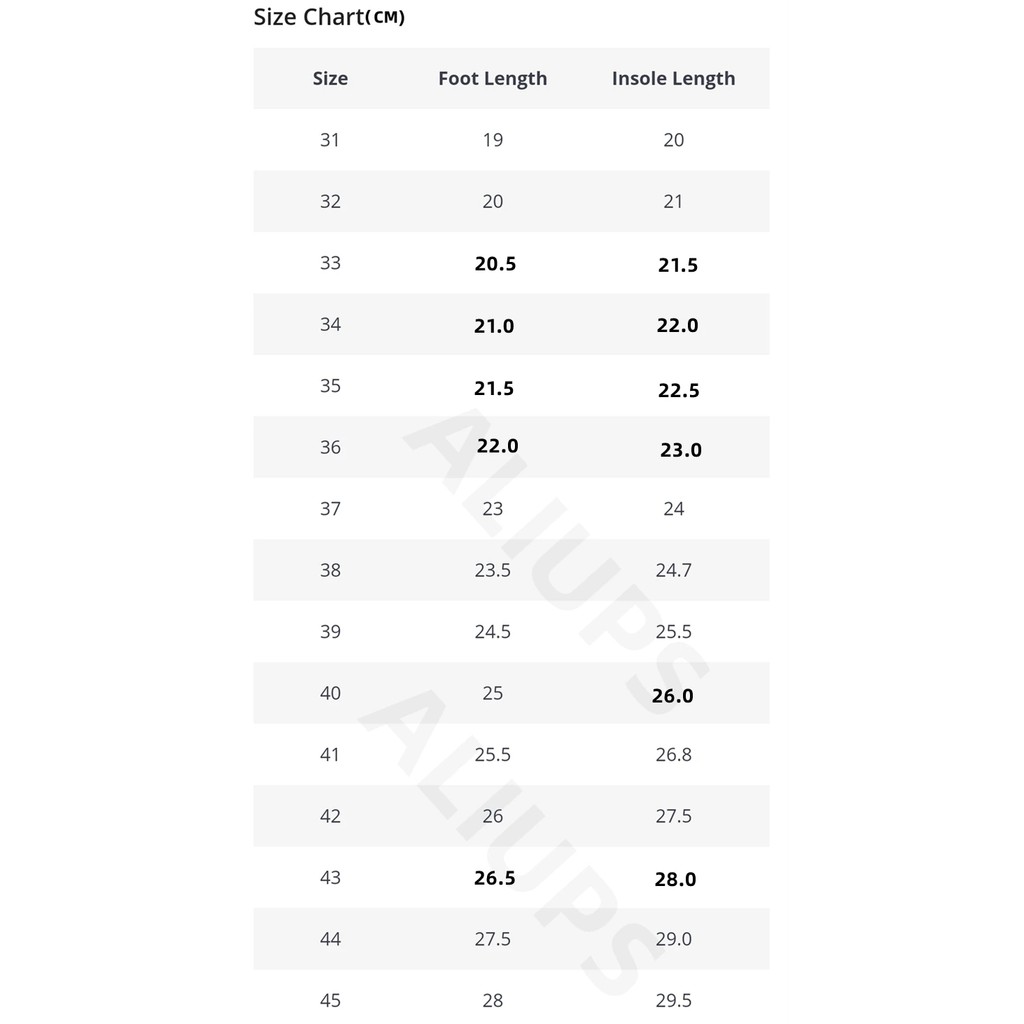Select the Insole Length column header
1024x1024 pixels.
click(673, 79)
